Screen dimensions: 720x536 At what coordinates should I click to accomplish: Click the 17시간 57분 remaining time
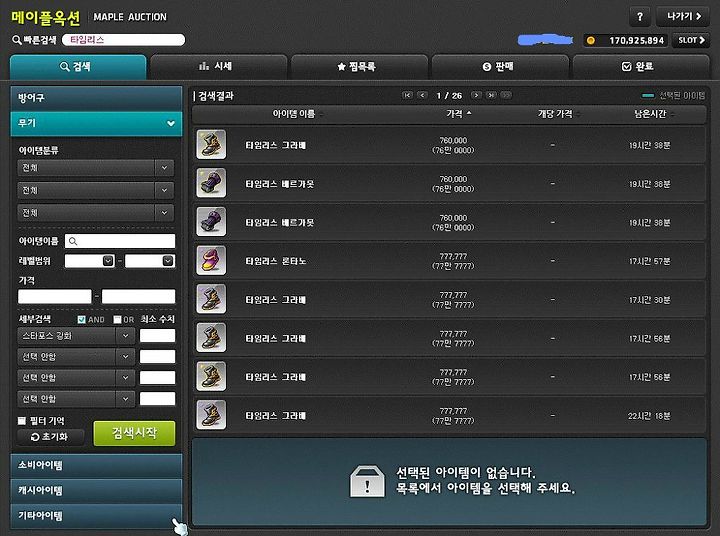(649, 261)
